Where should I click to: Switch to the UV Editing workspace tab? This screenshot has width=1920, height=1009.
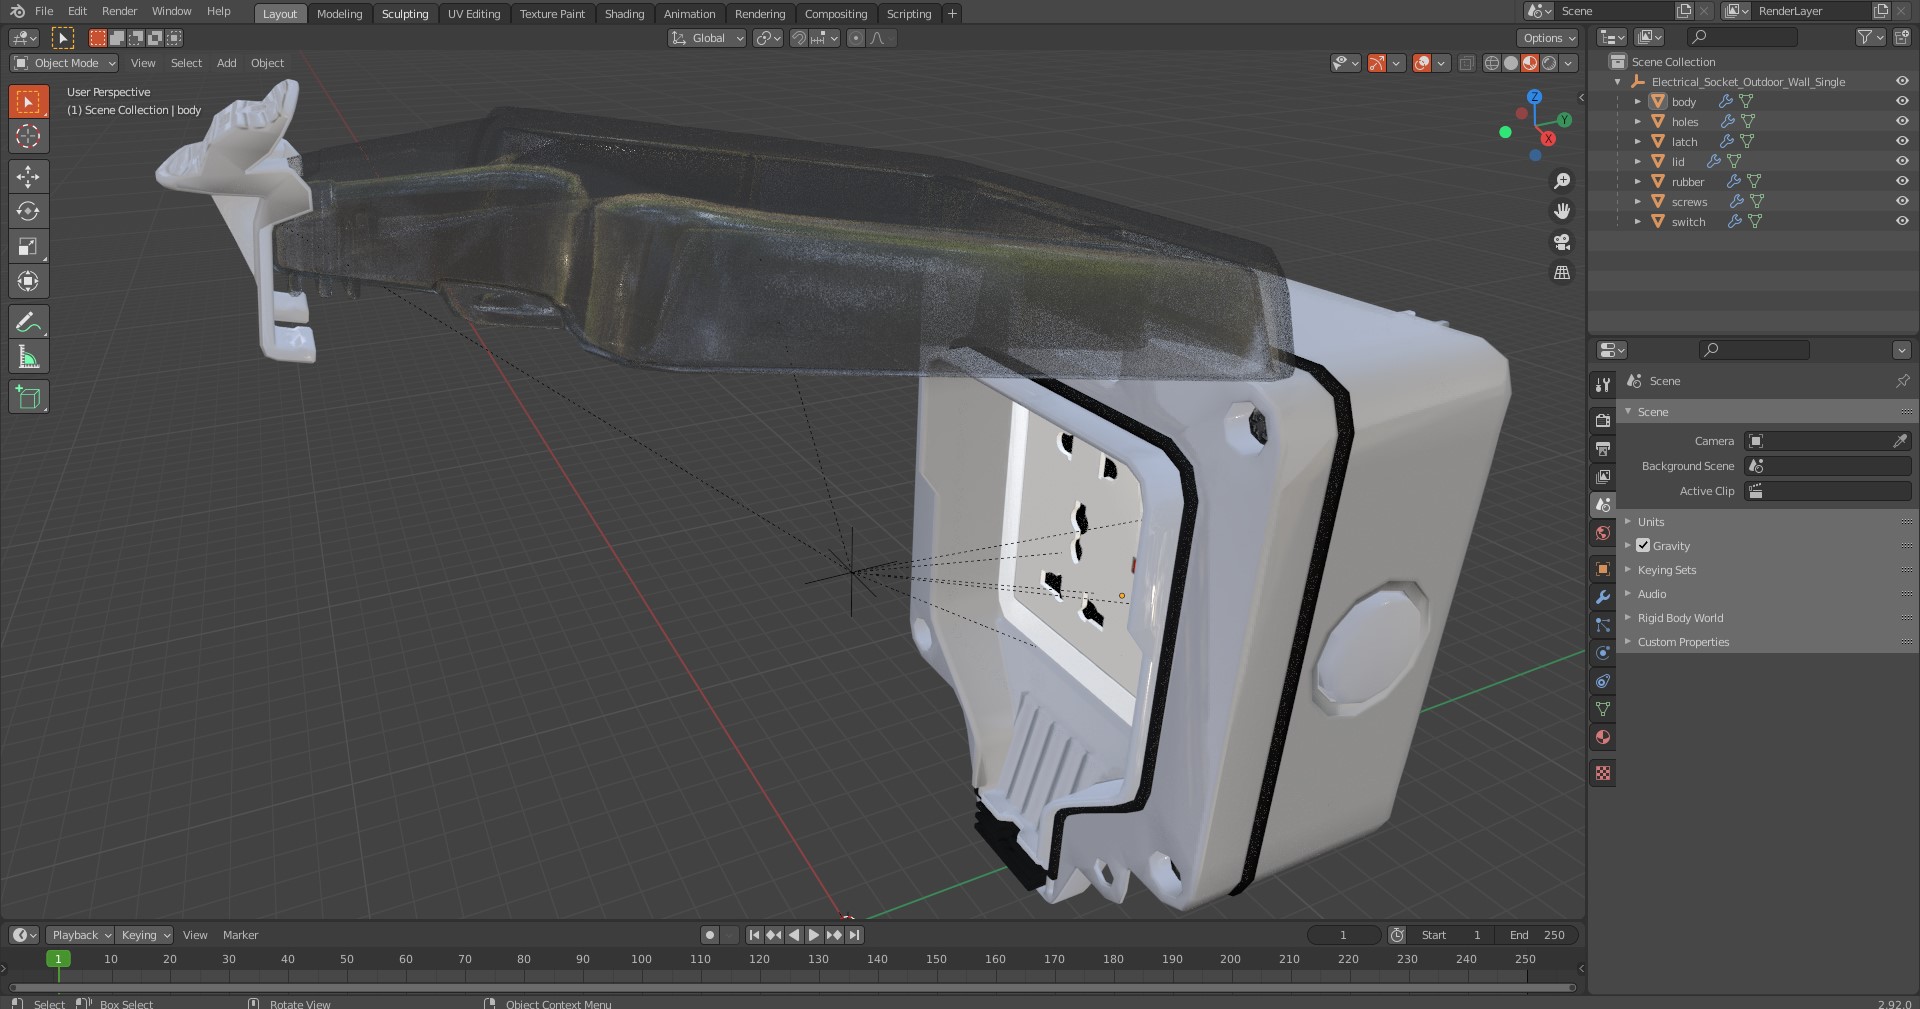(474, 14)
